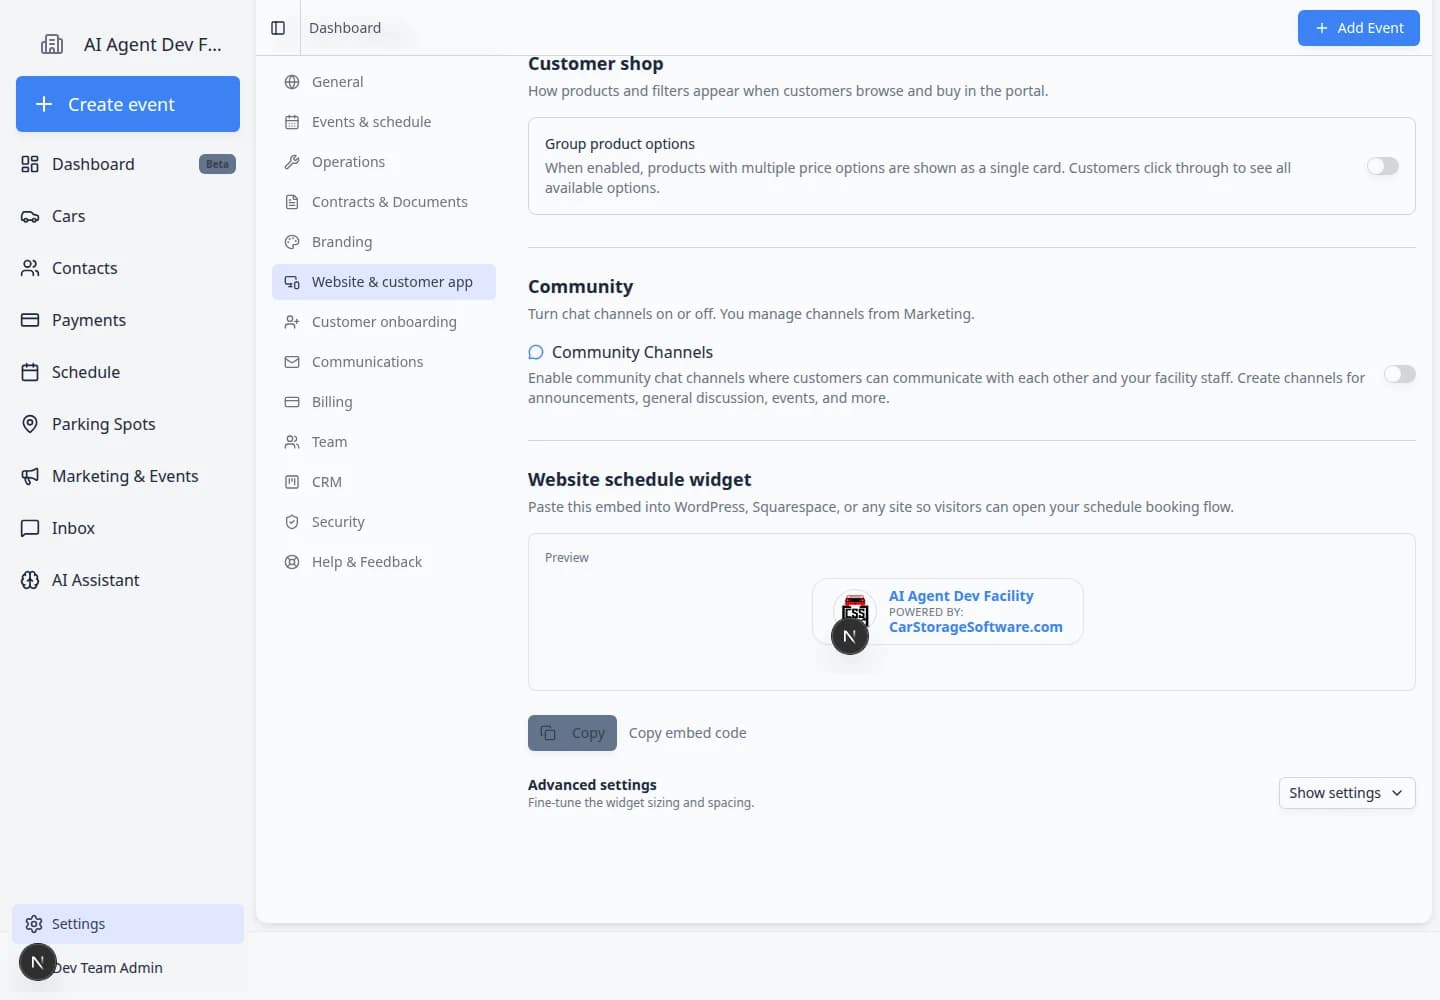Open Customer onboarding settings
The width and height of the screenshot is (1440, 1000).
[x=384, y=322]
